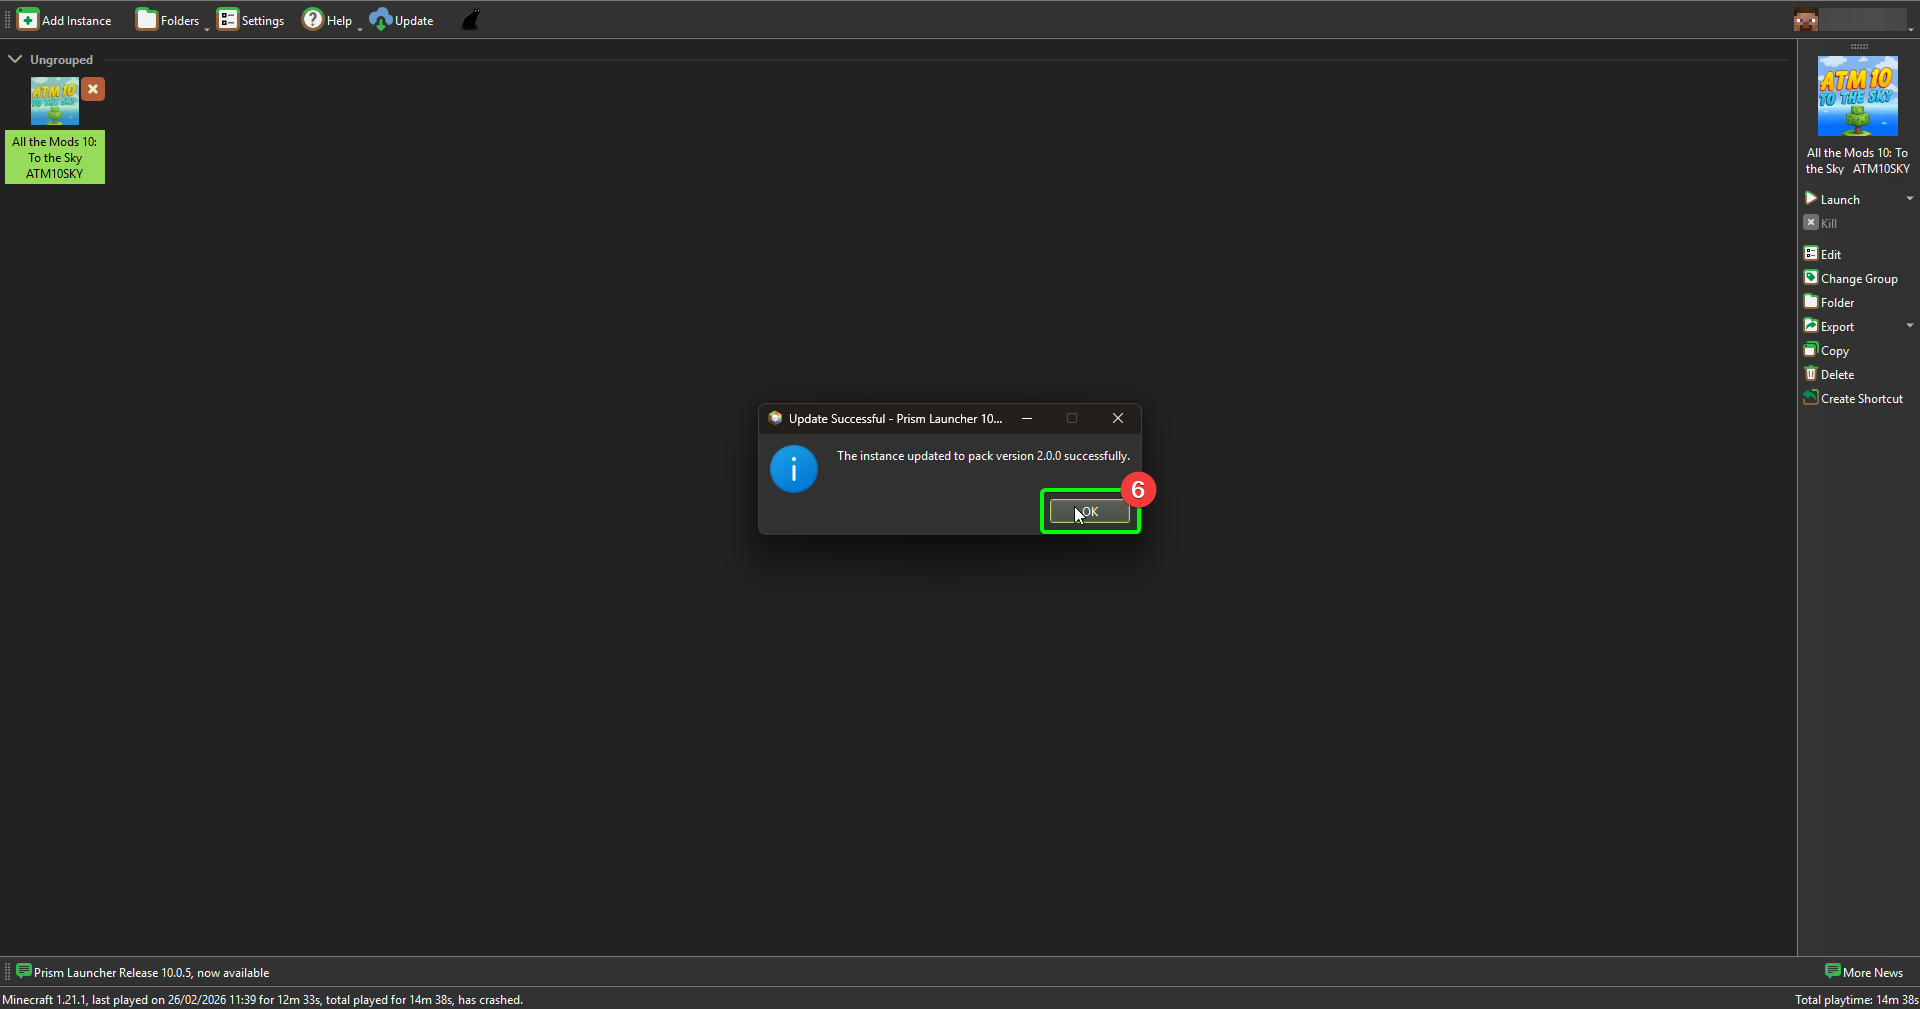
Task: Select Edit in the instance sidebar
Action: [1811, 253]
